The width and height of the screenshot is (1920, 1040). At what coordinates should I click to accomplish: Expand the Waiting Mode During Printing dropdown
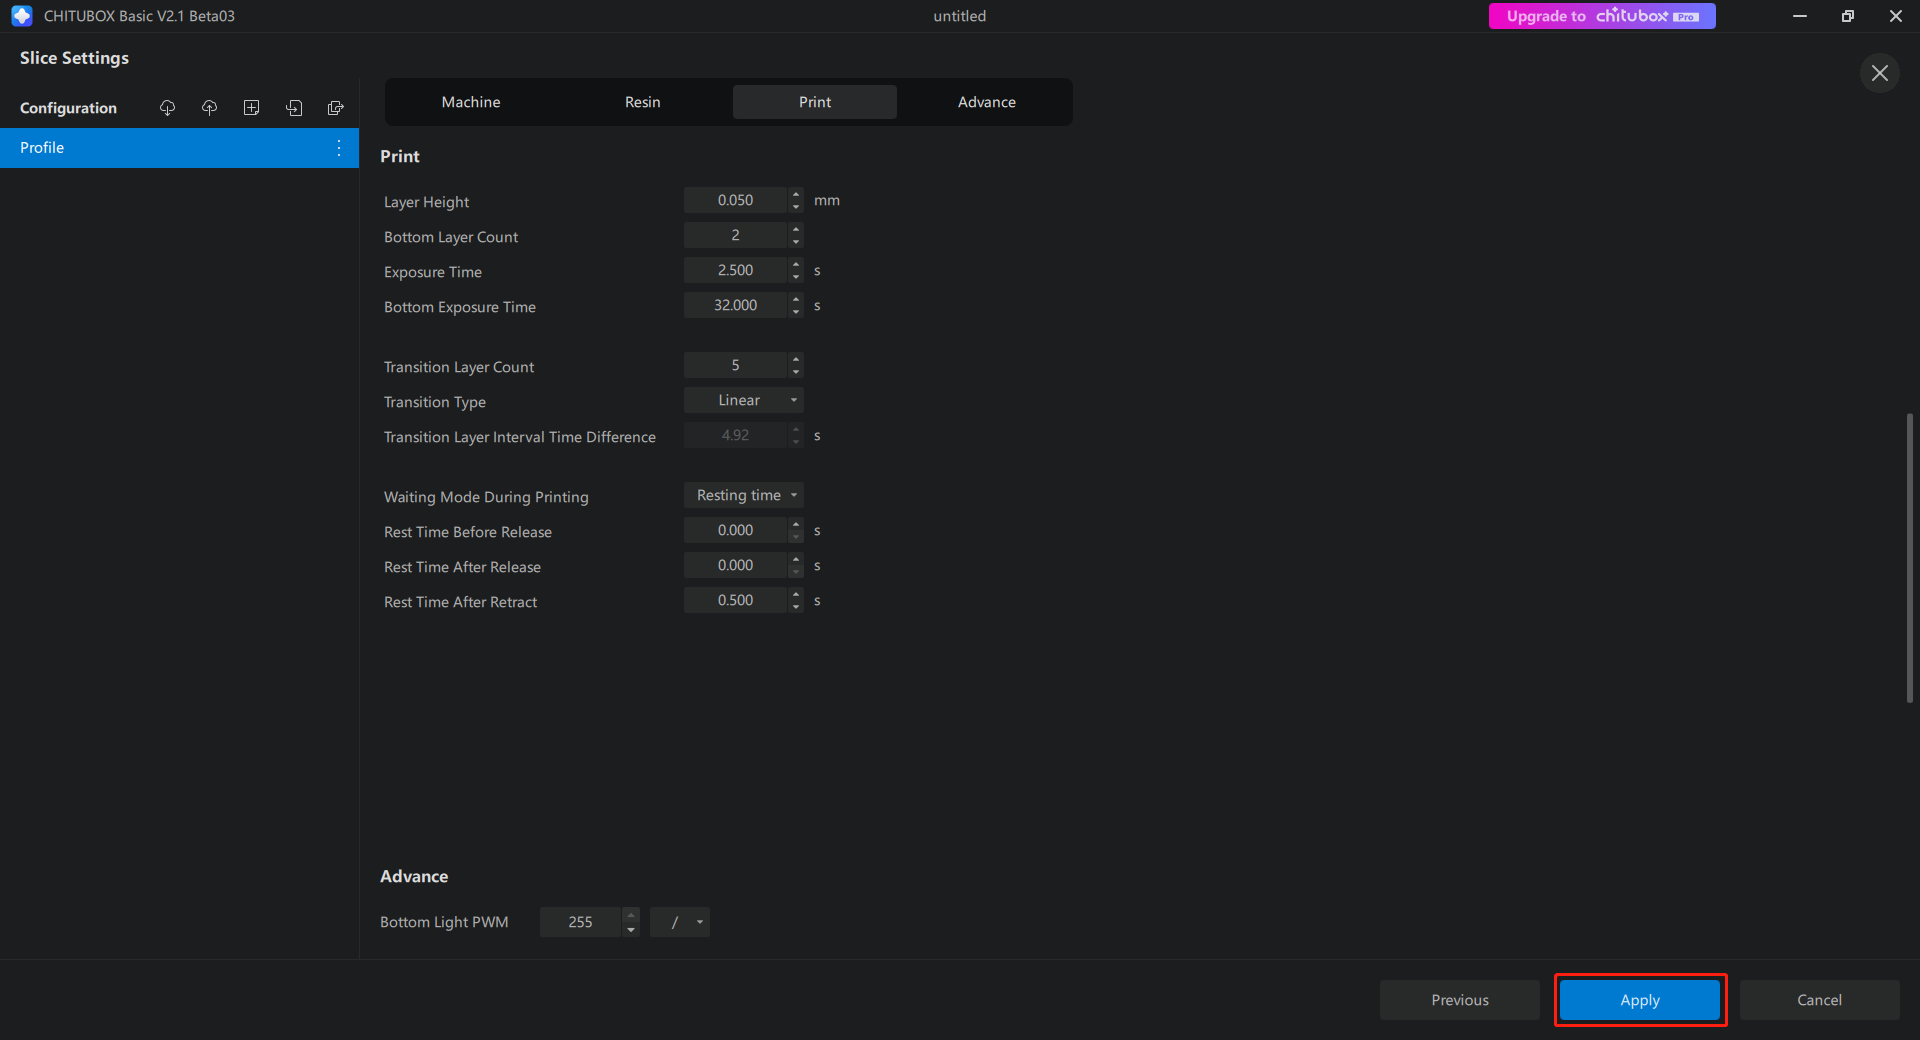click(743, 495)
